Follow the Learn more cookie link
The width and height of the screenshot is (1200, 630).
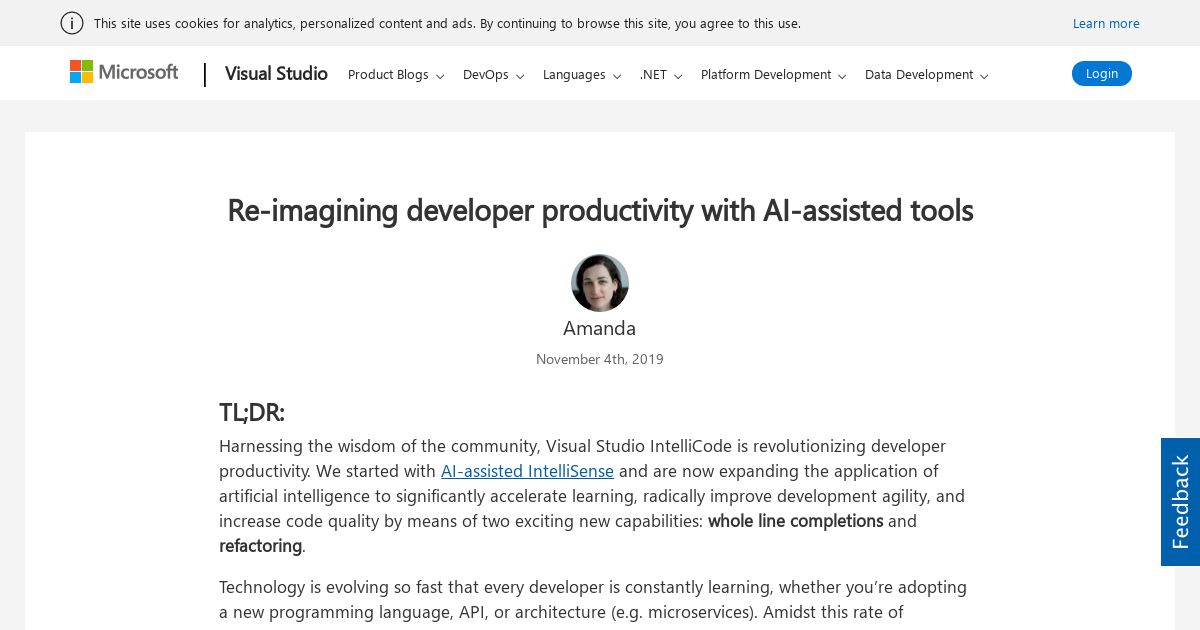pyautogui.click(x=1106, y=23)
